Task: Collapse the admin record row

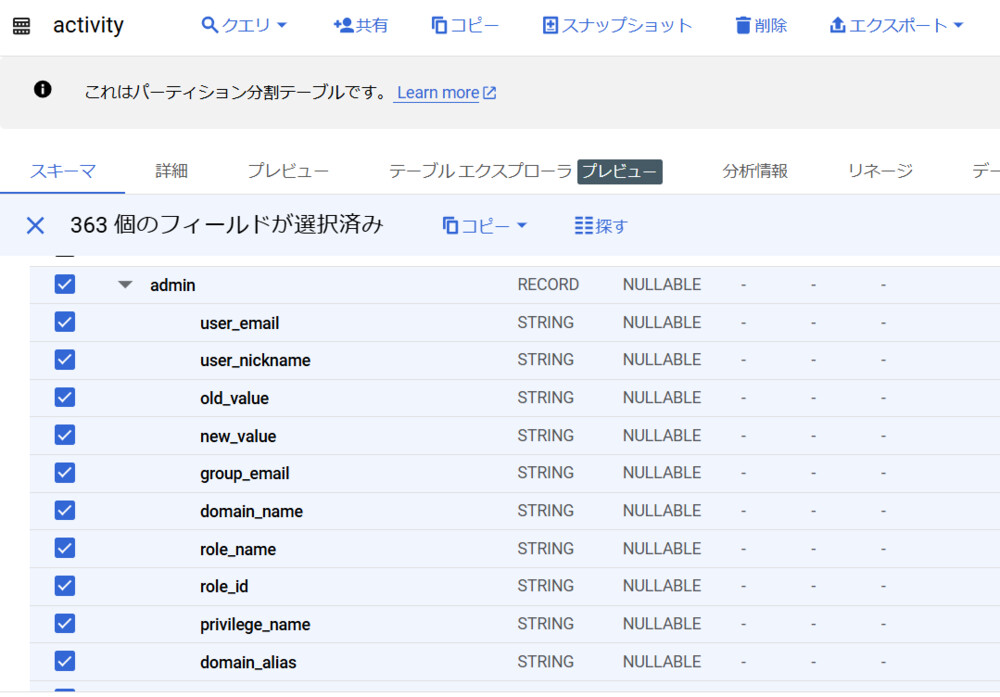Action: point(125,285)
